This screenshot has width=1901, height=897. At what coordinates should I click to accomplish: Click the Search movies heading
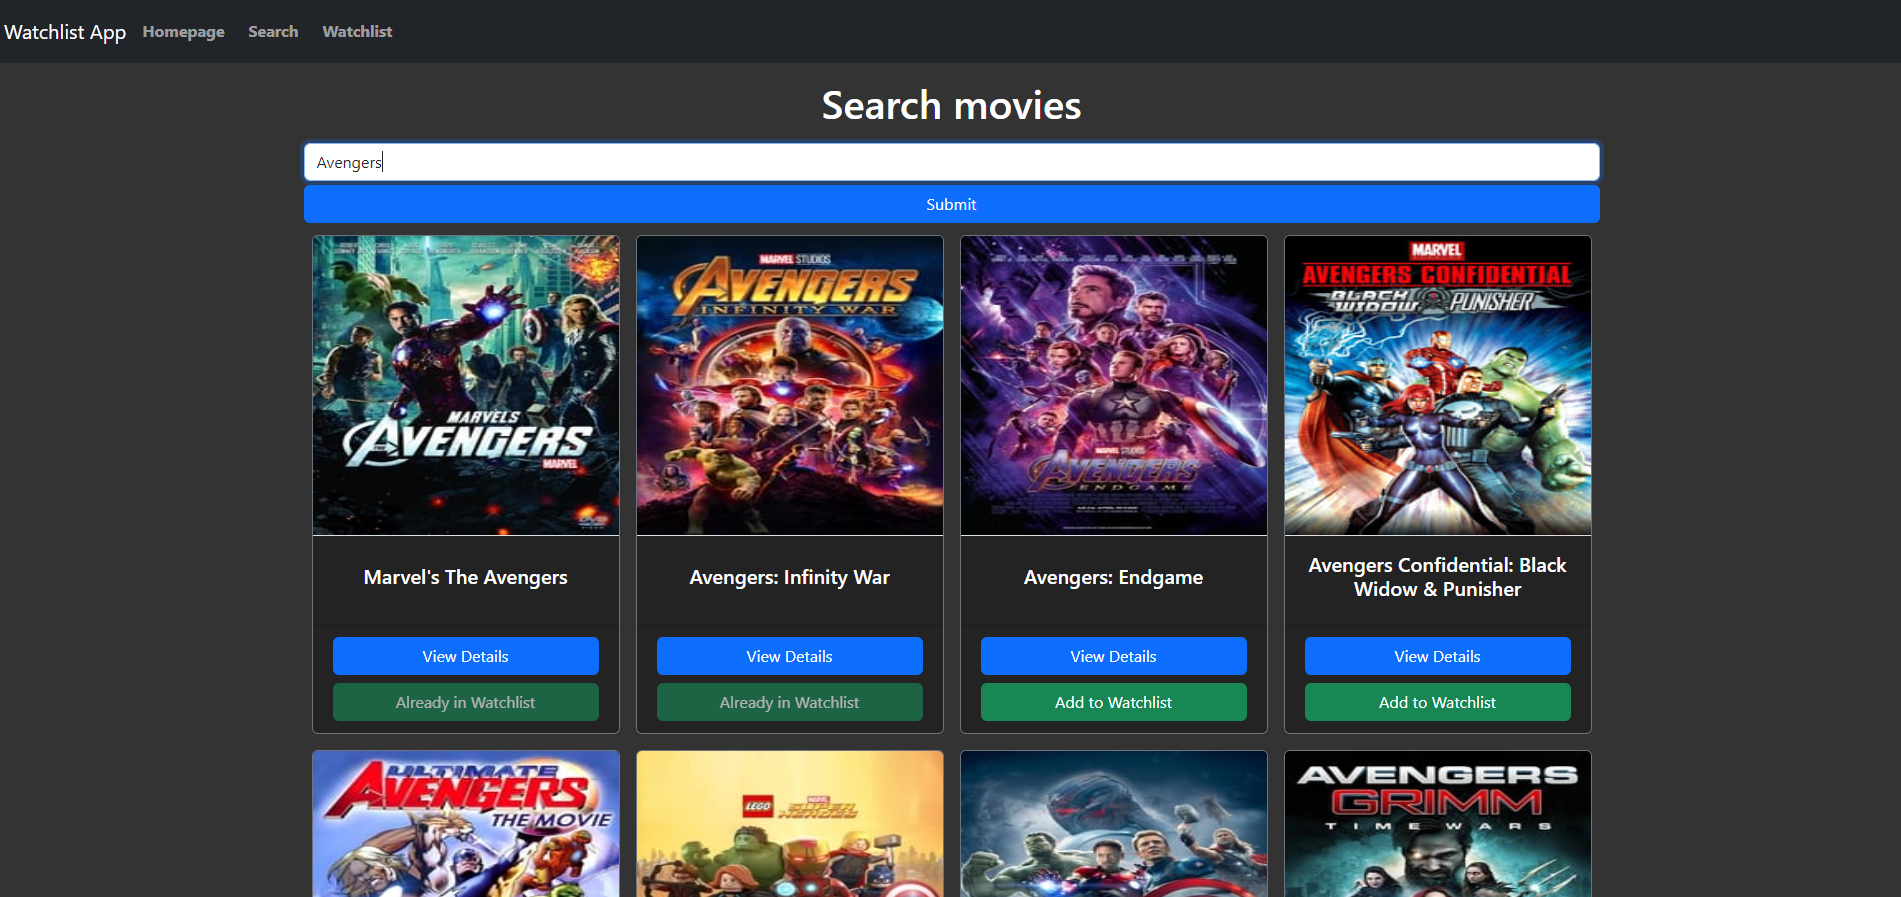pyautogui.click(x=951, y=105)
